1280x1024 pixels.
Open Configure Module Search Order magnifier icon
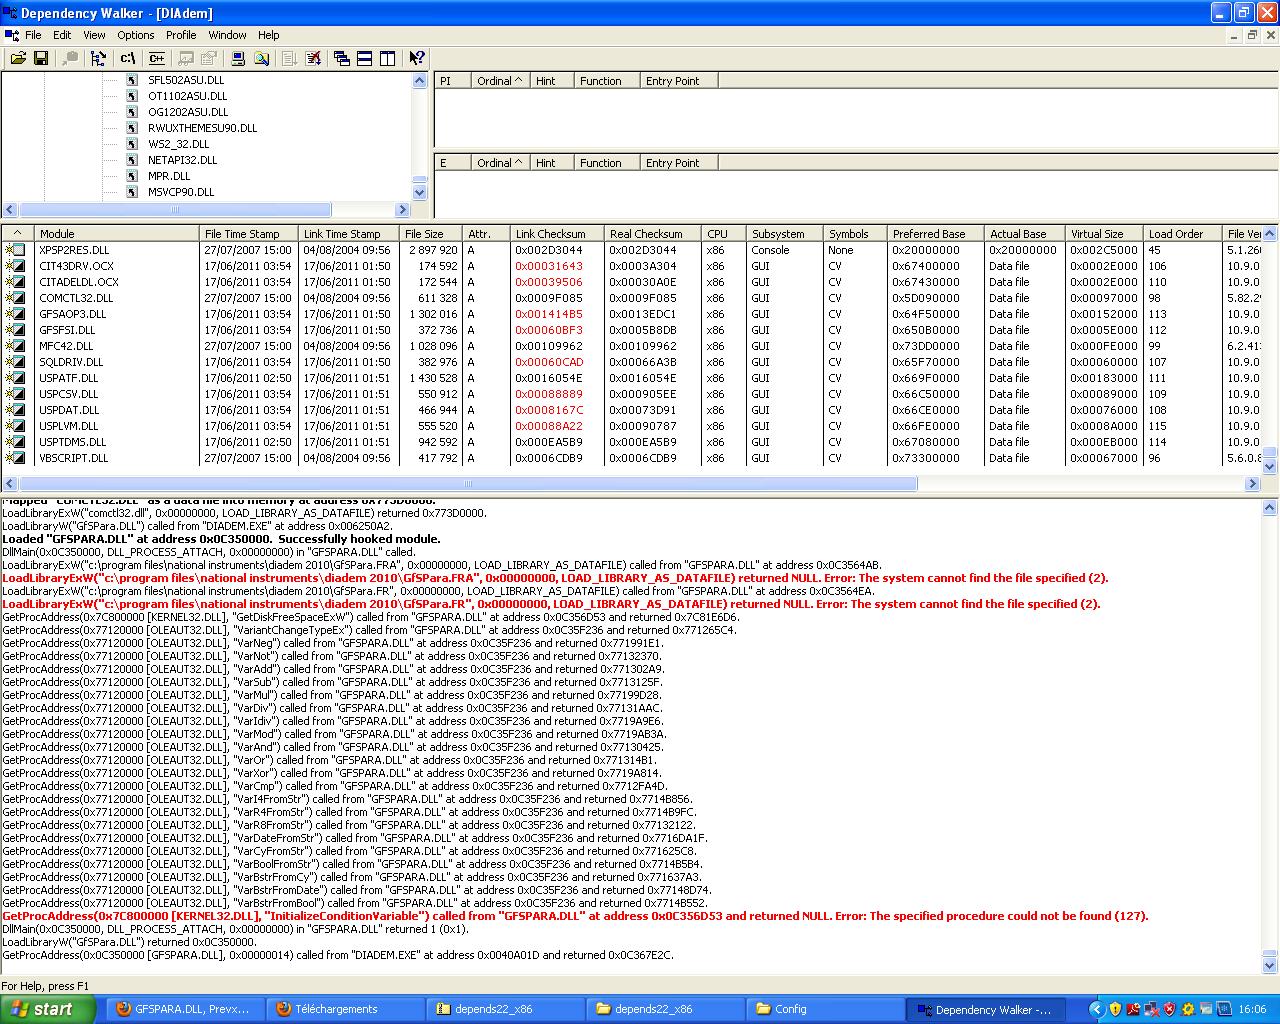point(261,59)
